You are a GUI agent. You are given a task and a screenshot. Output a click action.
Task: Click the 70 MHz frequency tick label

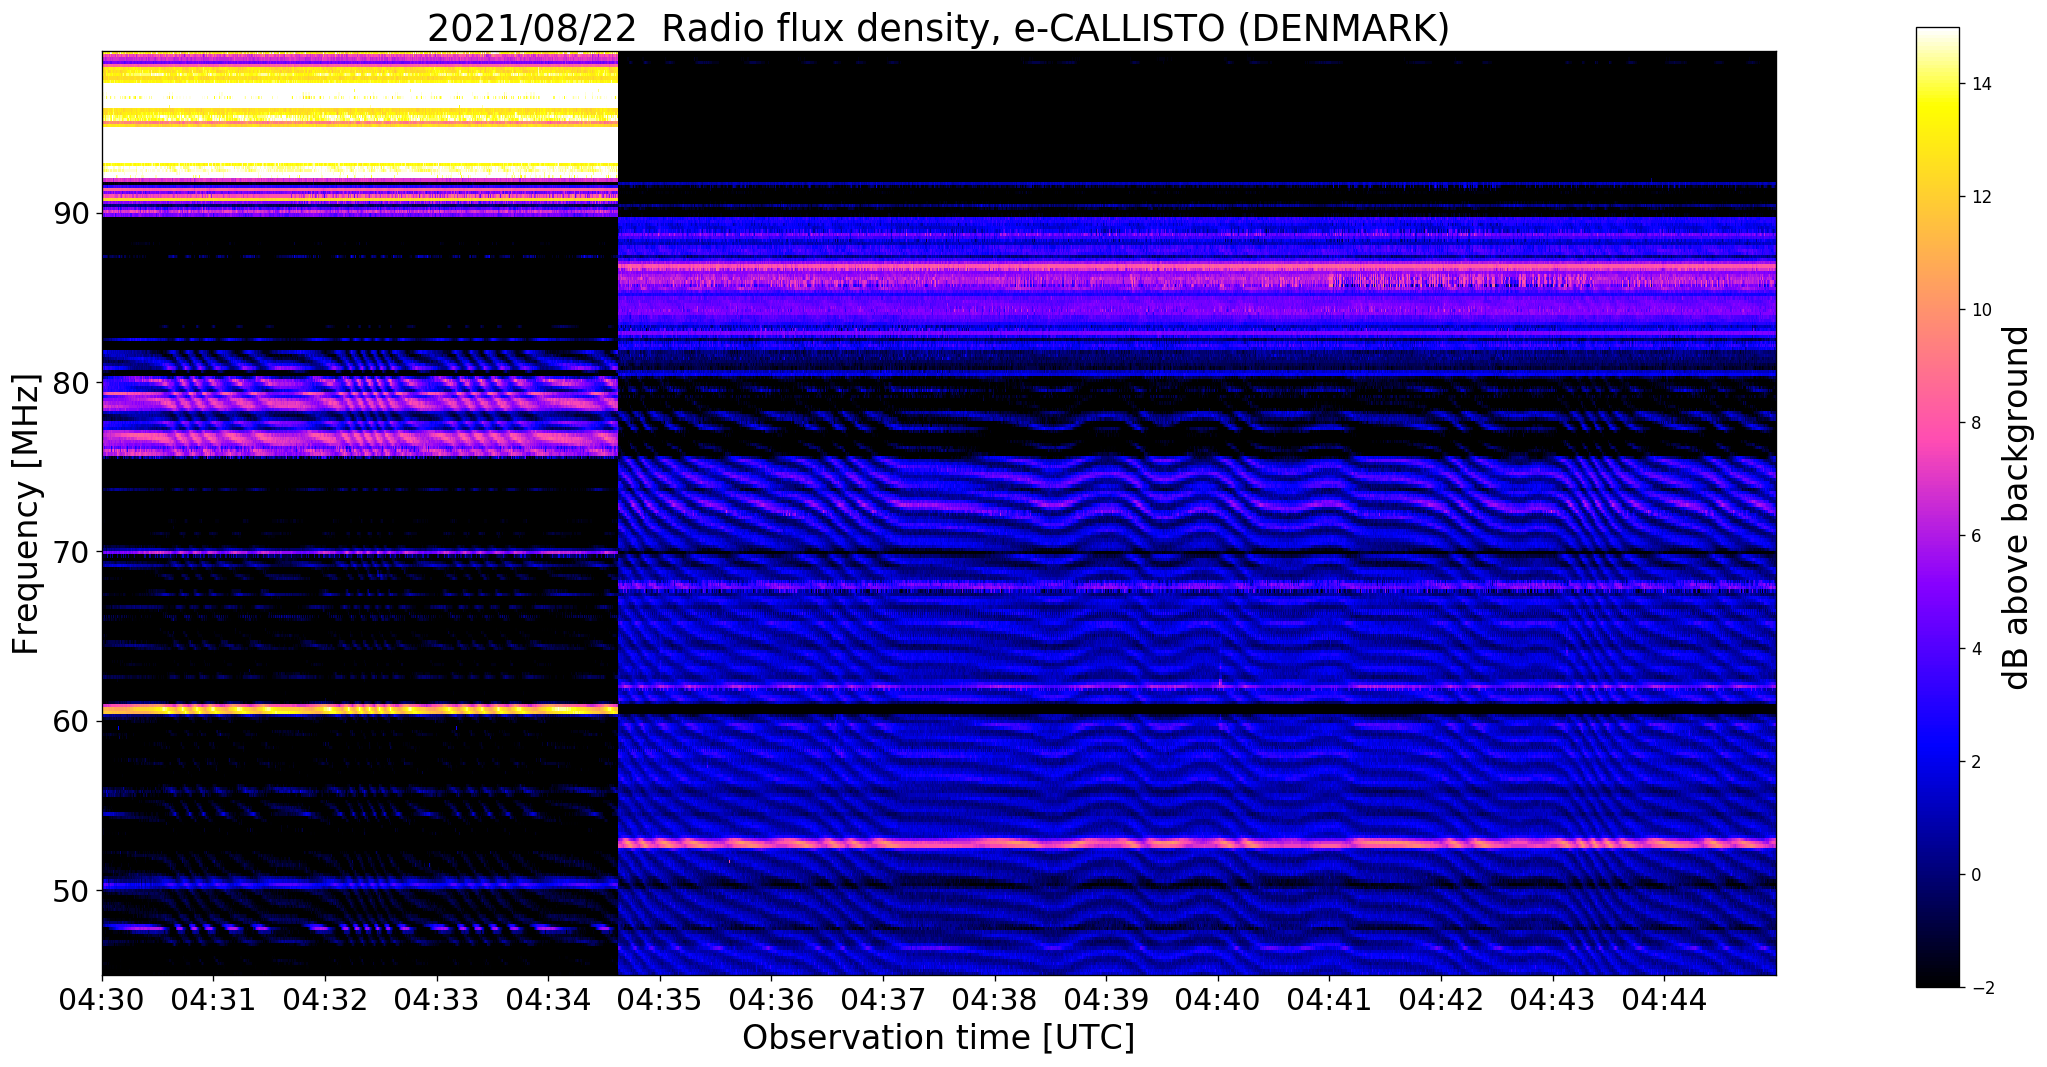tap(72, 552)
